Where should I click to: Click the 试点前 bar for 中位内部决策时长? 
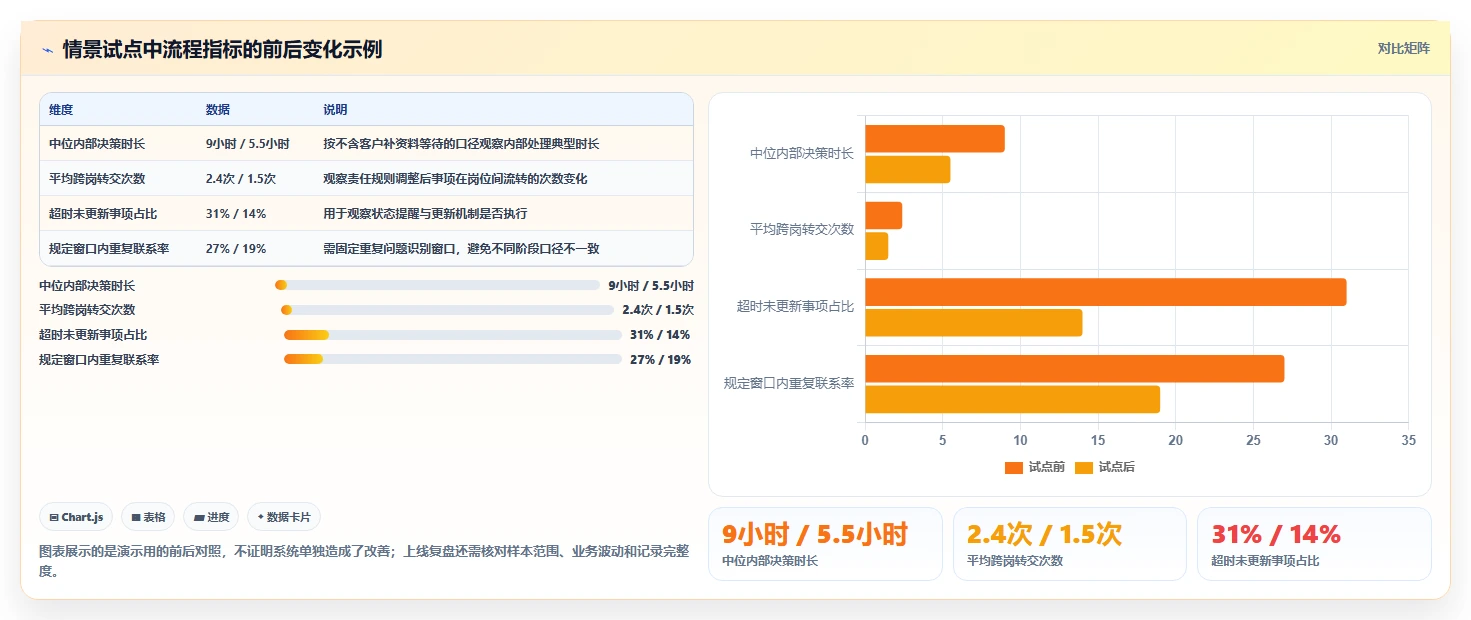pyautogui.click(x=935, y=139)
